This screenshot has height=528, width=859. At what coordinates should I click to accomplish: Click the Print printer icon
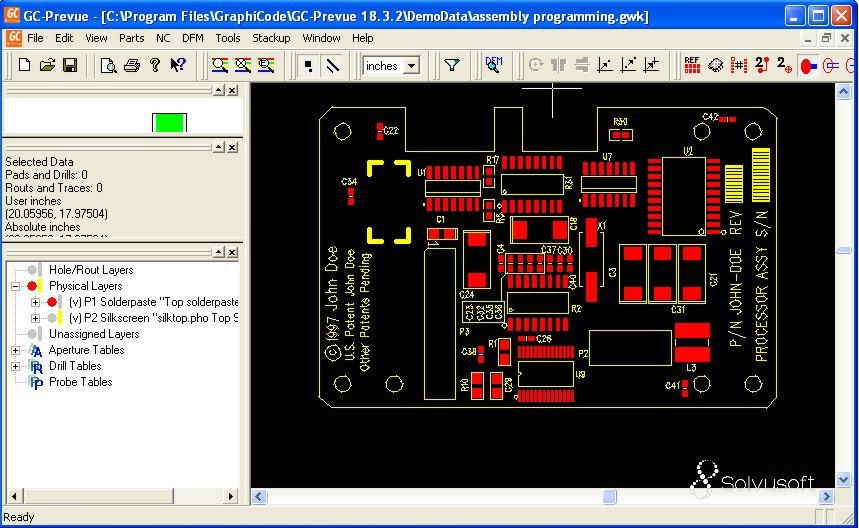point(131,65)
